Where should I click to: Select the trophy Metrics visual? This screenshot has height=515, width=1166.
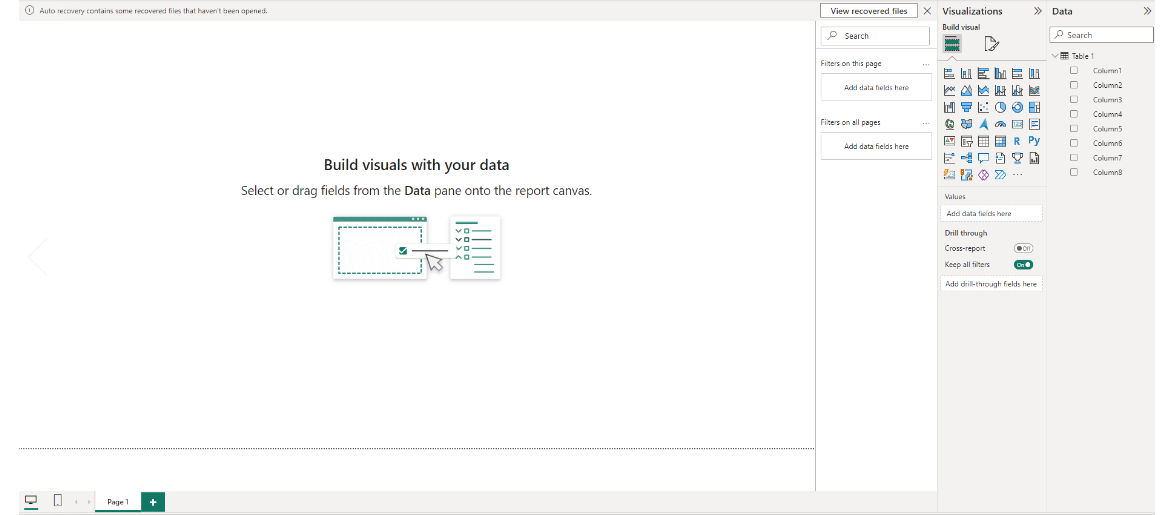1017,158
